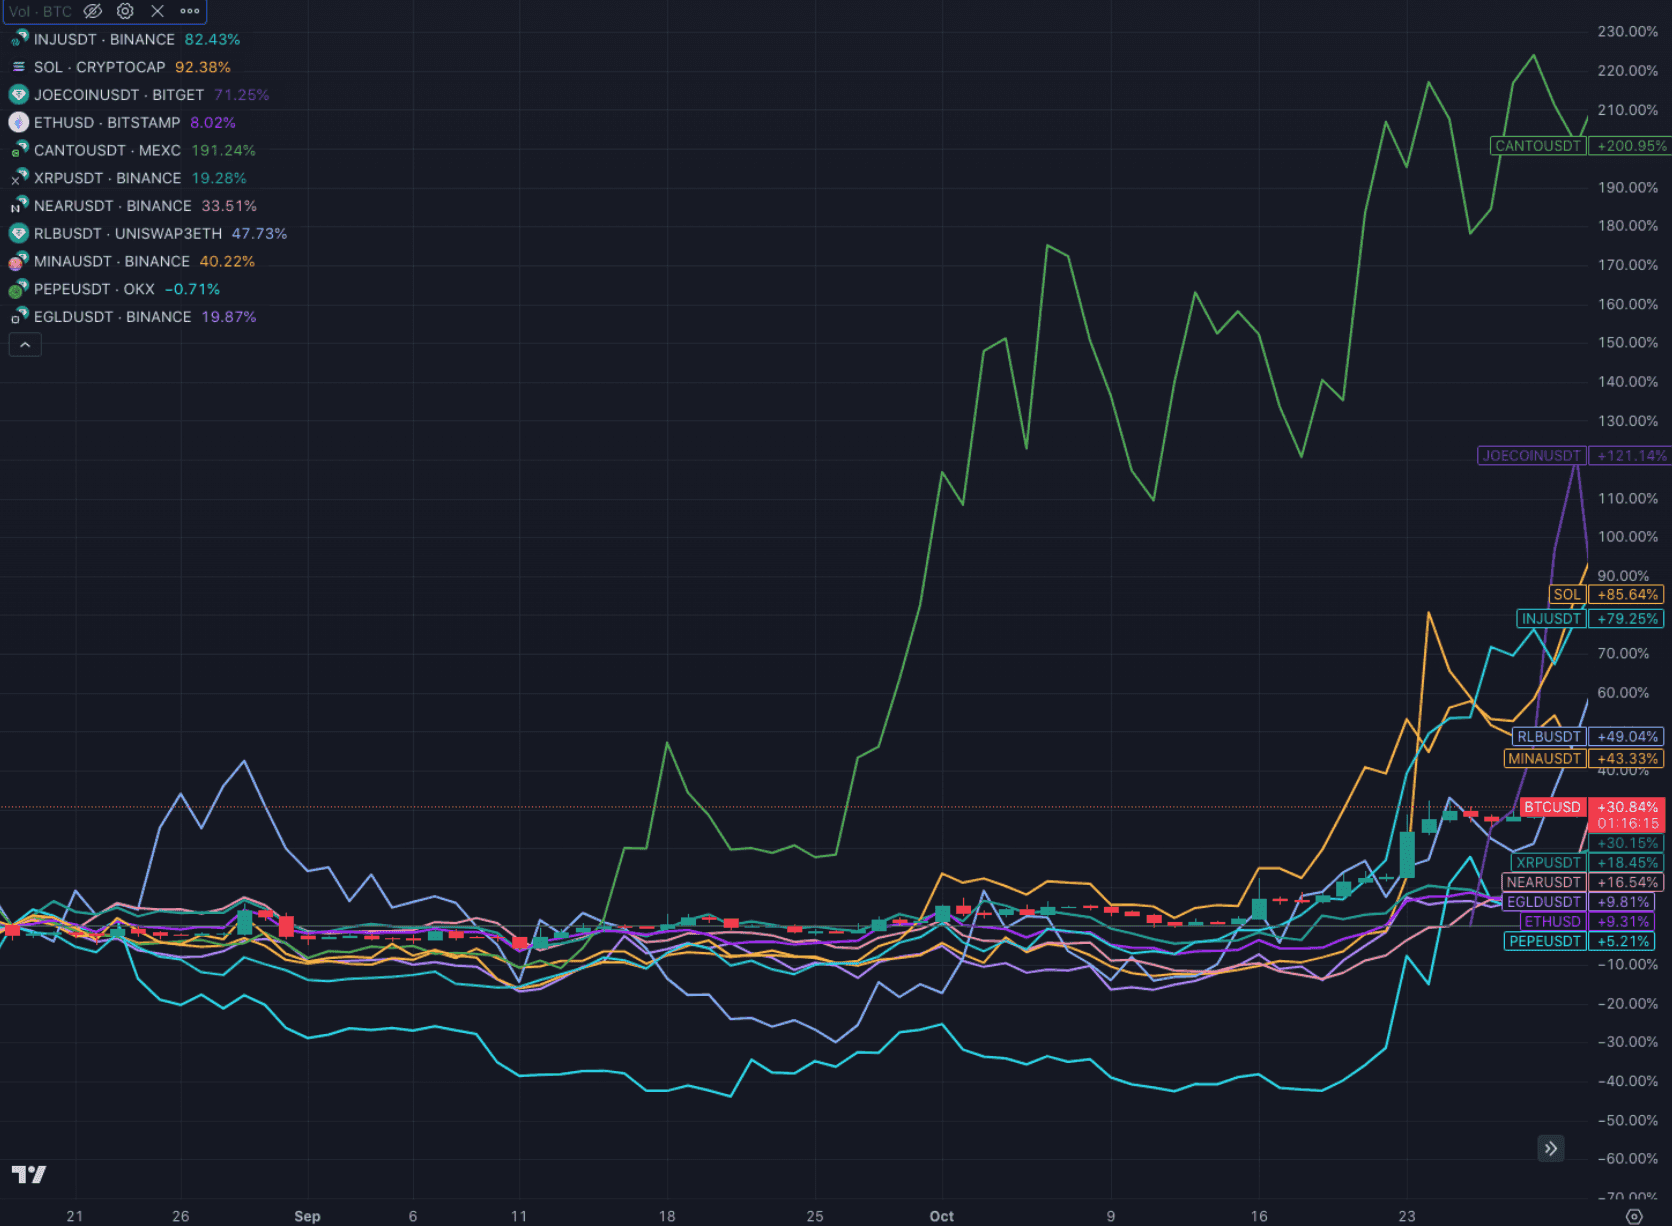Image resolution: width=1672 pixels, height=1226 pixels.
Task: Click the TradingView logo
Action: (x=29, y=1174)
